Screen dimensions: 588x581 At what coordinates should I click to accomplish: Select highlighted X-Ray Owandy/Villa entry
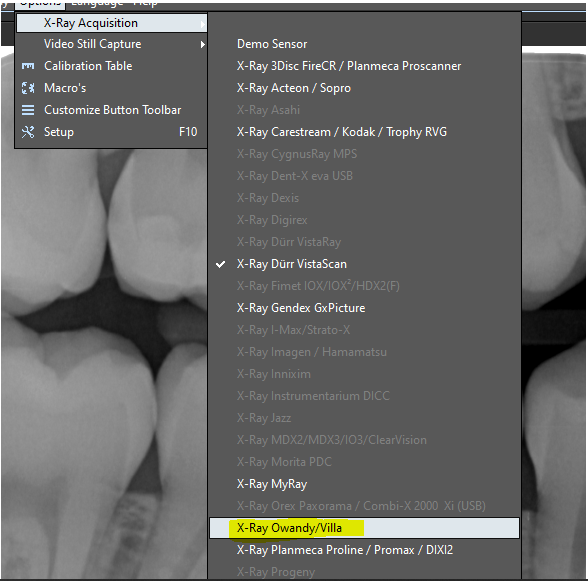tap(364, 528)
